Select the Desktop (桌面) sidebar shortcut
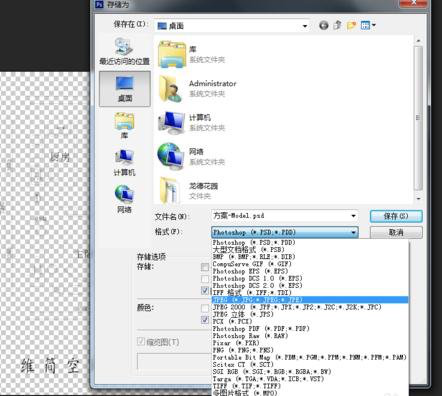 tap(125, 89)
